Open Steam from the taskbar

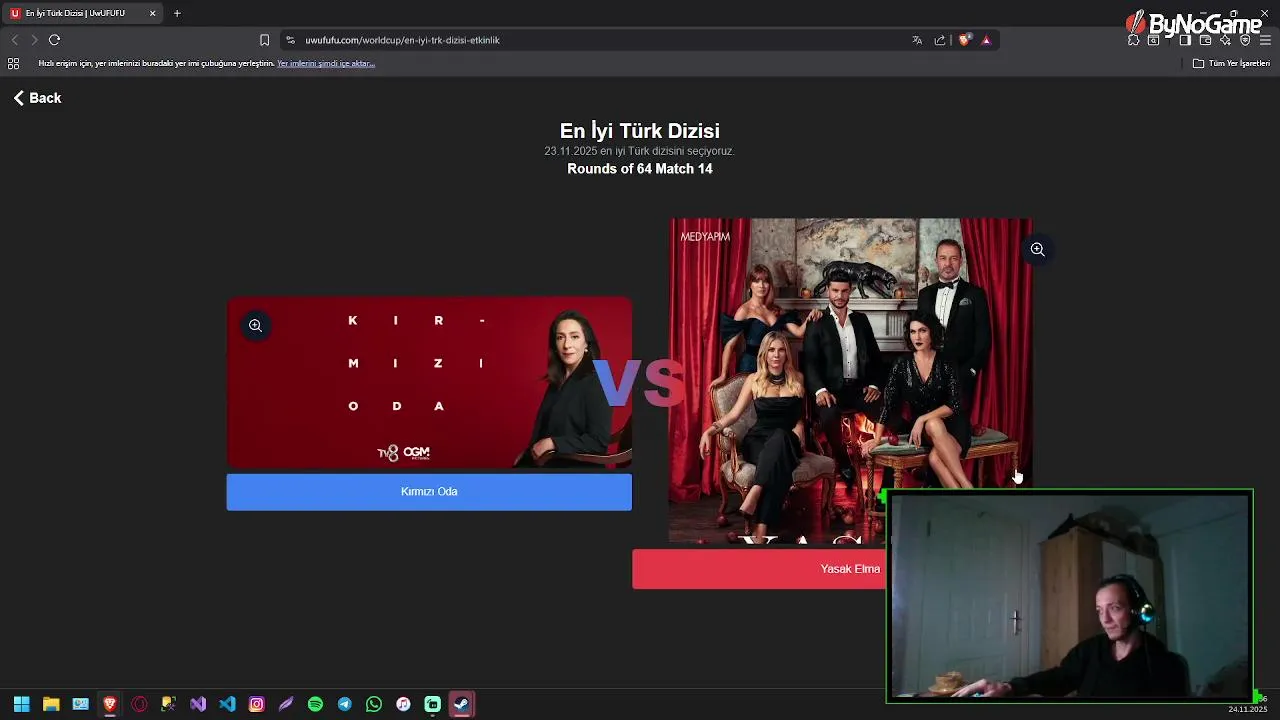(461, 704)
